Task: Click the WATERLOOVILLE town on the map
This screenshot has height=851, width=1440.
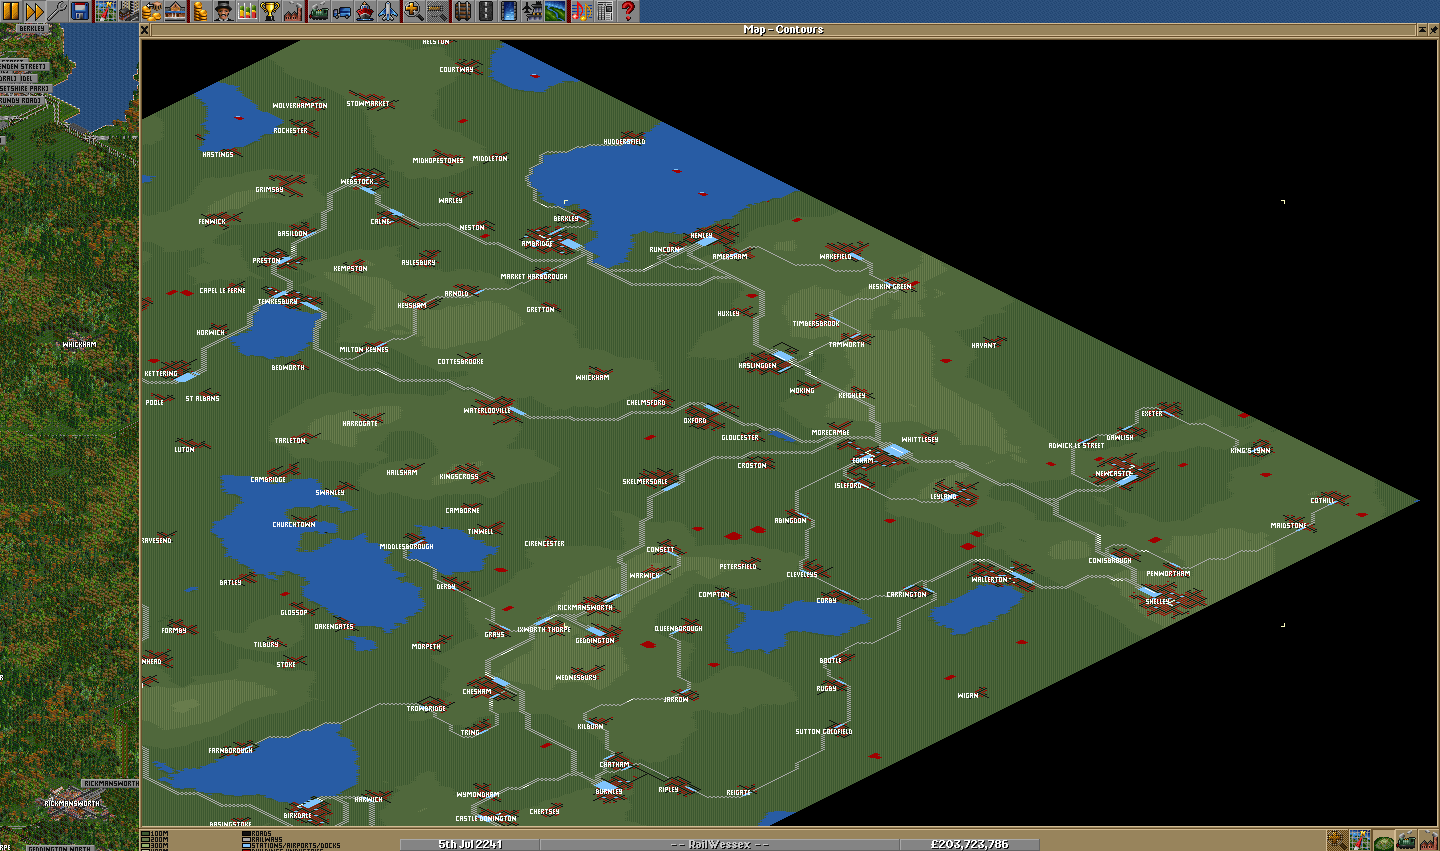Action: coord(487,410)
